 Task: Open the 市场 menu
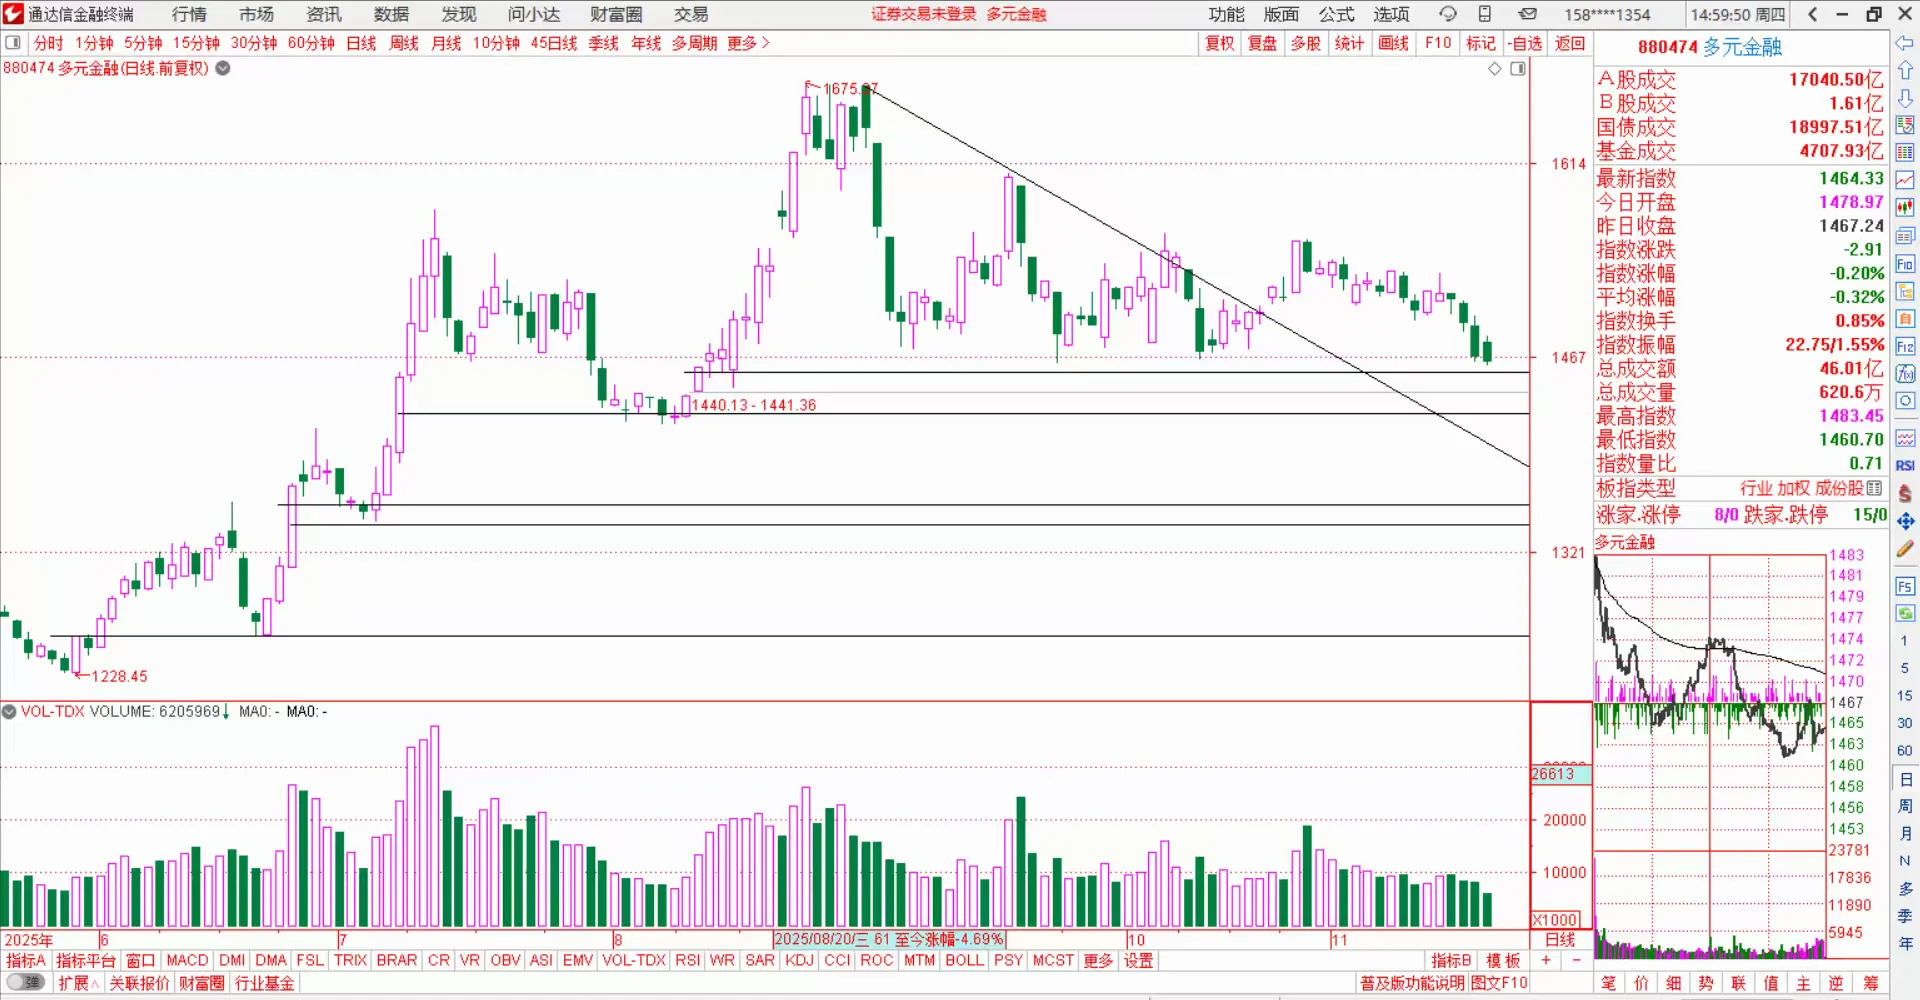[x=256, y=14]
